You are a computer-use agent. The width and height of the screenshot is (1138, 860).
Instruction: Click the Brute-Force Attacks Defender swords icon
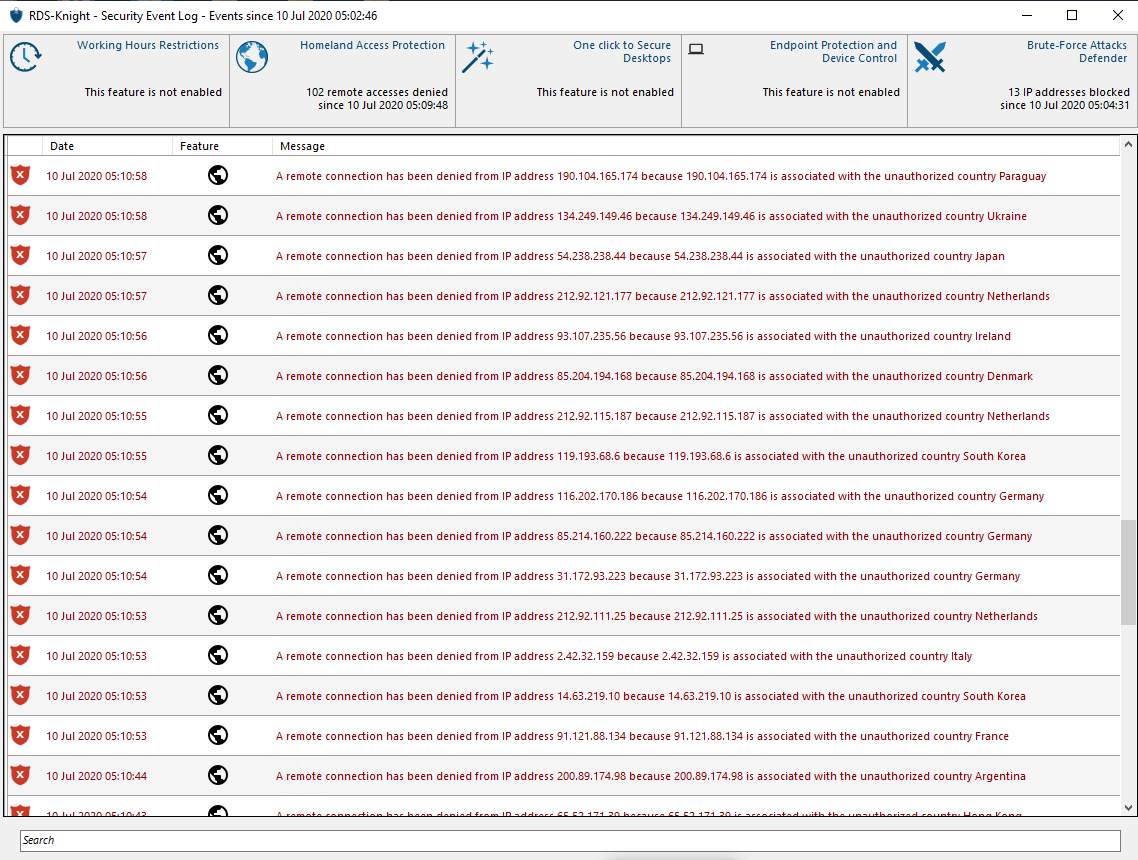[x=930, y=57]
